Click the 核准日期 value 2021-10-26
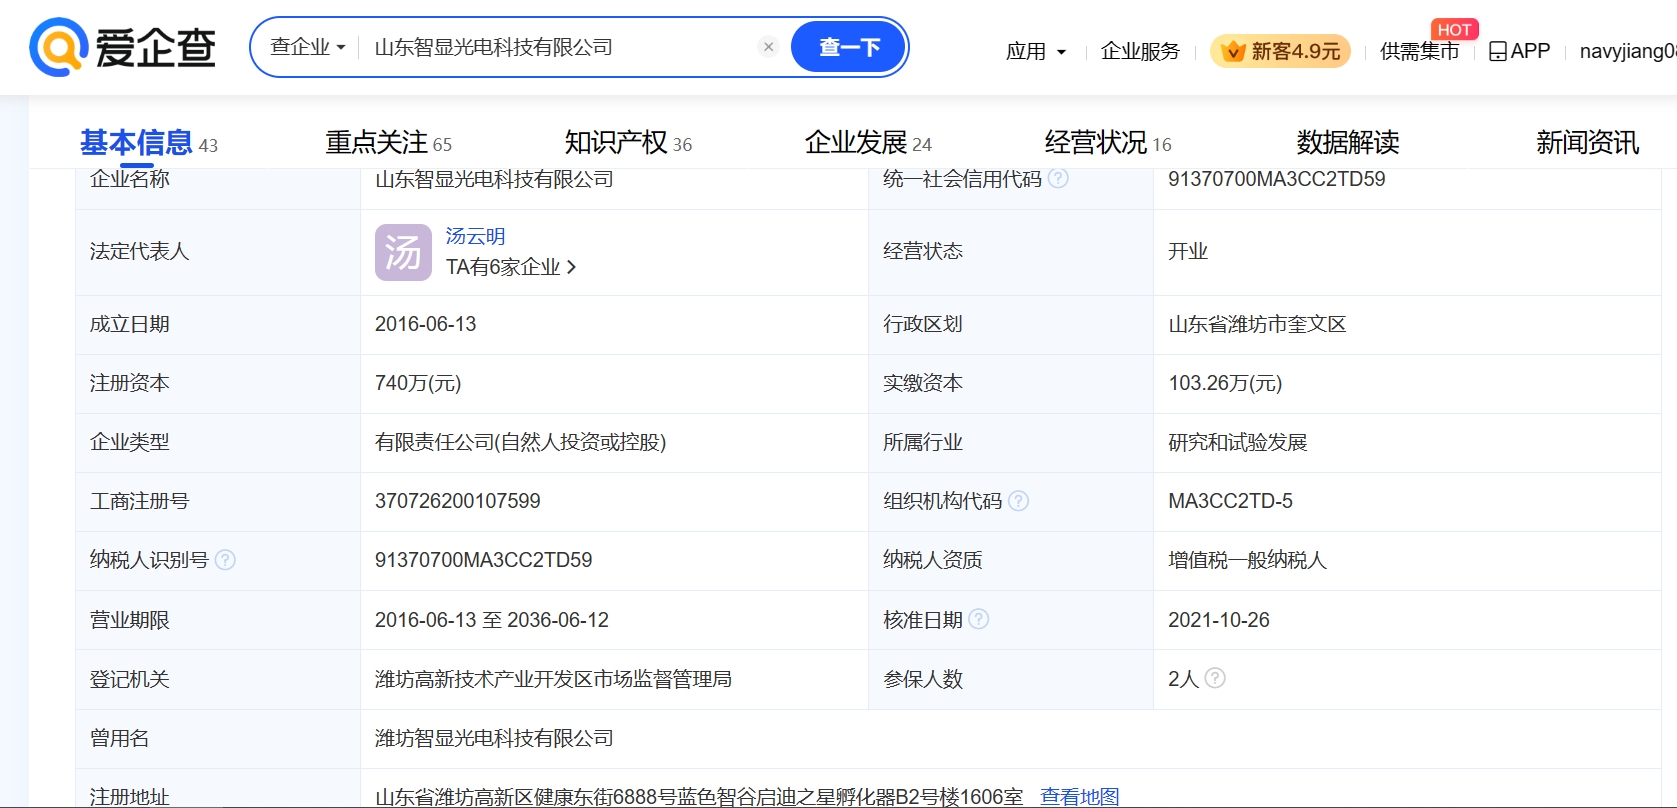Image resolution: width=1677 pixels, height=808 pixels. pyautogui.click(x=1219, y=620)
